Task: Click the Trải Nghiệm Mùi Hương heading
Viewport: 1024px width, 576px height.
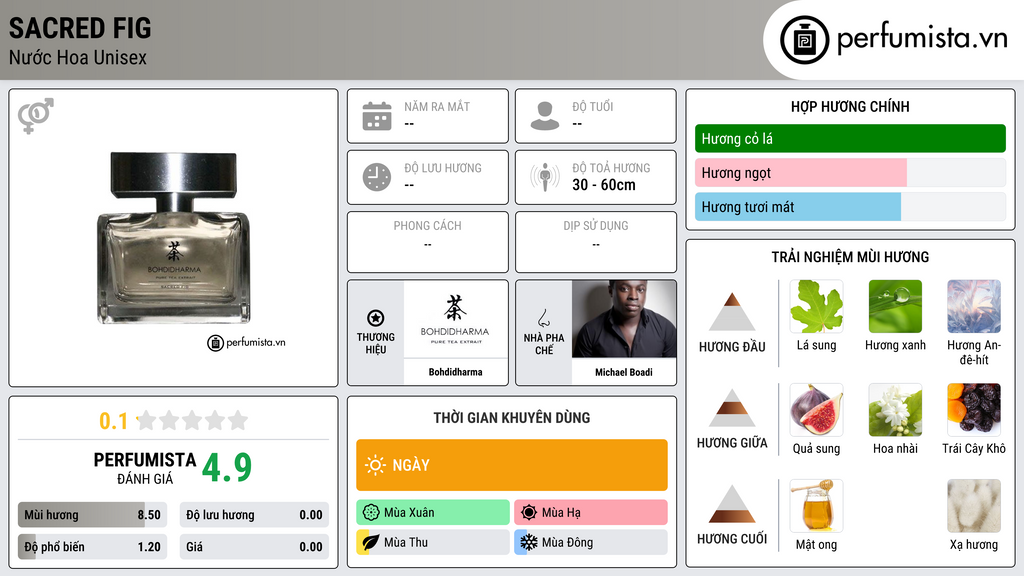Action: pyautogui.click(x=850, y=257)
